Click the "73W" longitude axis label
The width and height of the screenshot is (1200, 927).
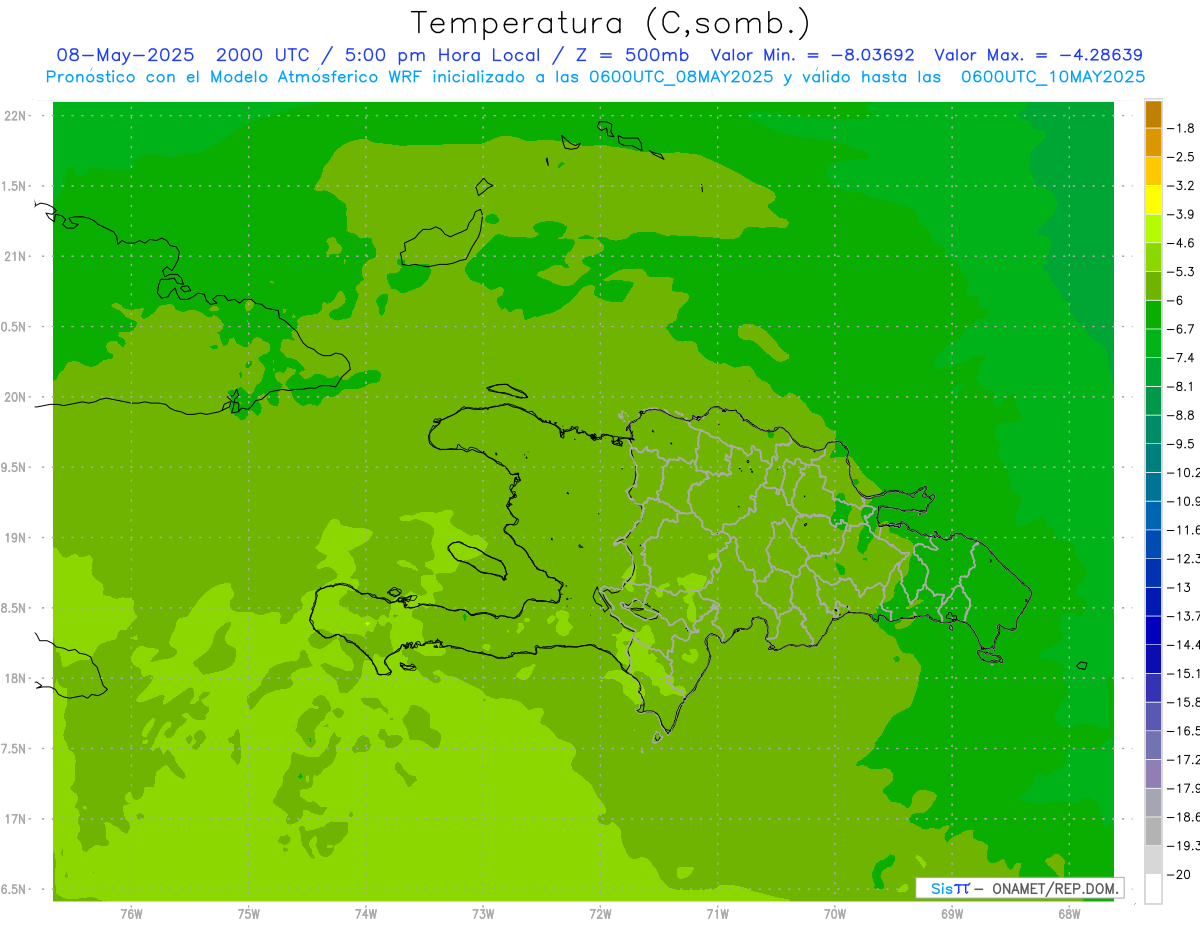click(483, 914)
